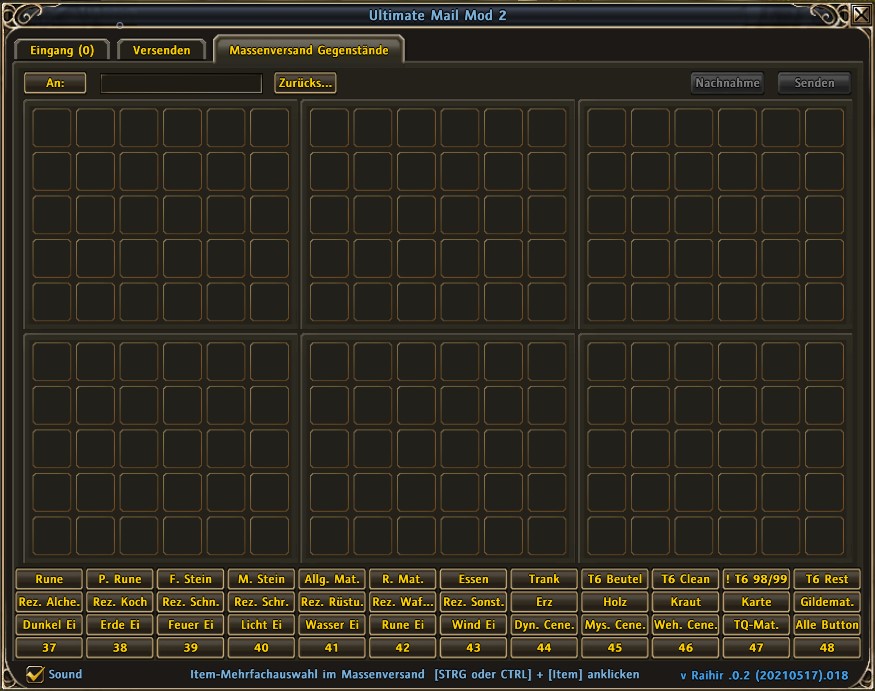
Task: Click the Nachnahme button
Action: tap(727, 83)
